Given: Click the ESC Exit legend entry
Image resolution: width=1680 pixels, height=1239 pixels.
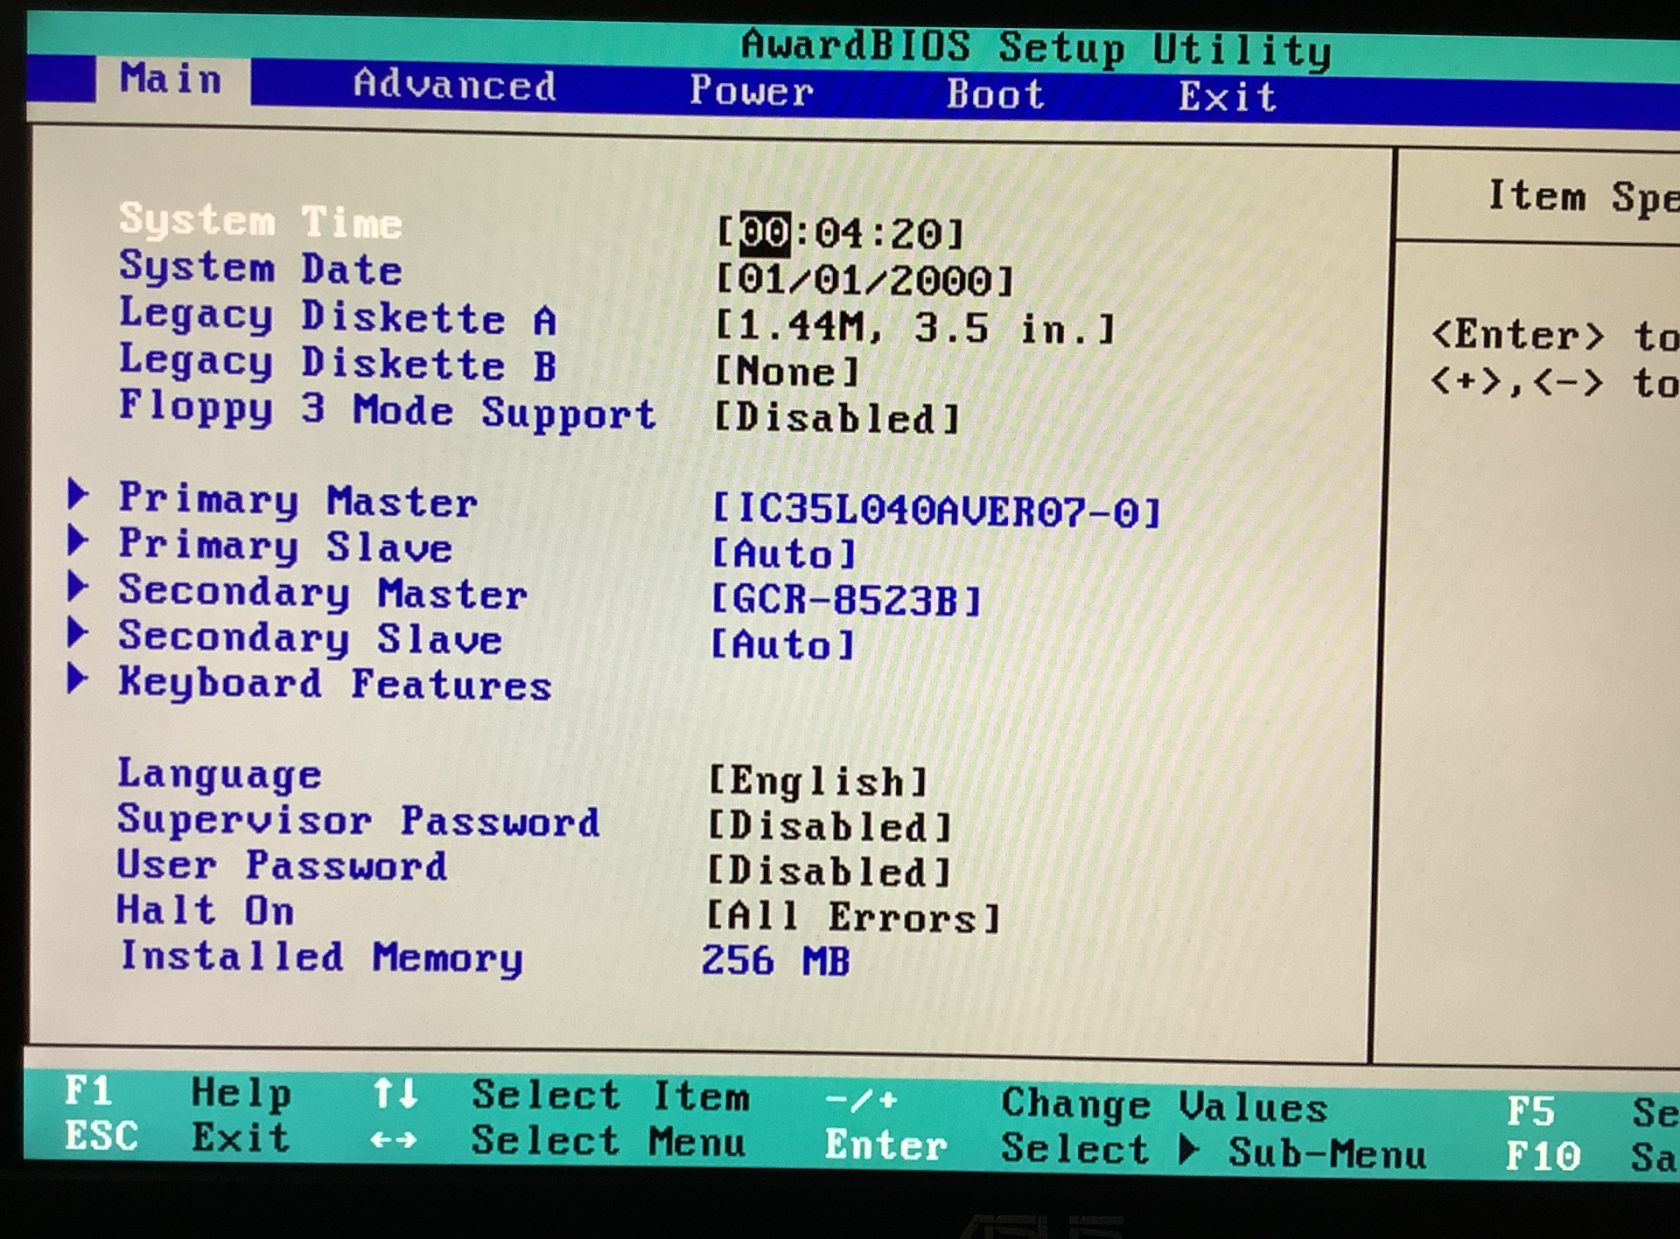Looking at the screenshot, I should coord(177,1136).
